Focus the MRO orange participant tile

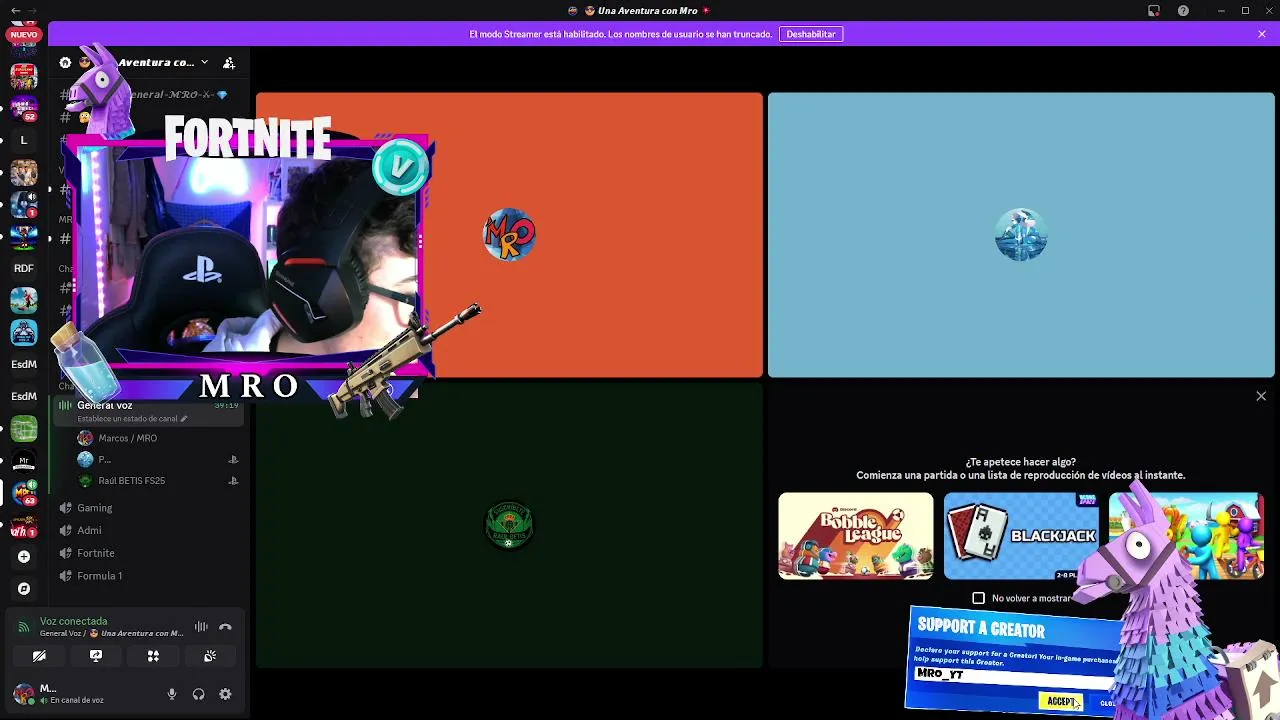click(509, 235)
